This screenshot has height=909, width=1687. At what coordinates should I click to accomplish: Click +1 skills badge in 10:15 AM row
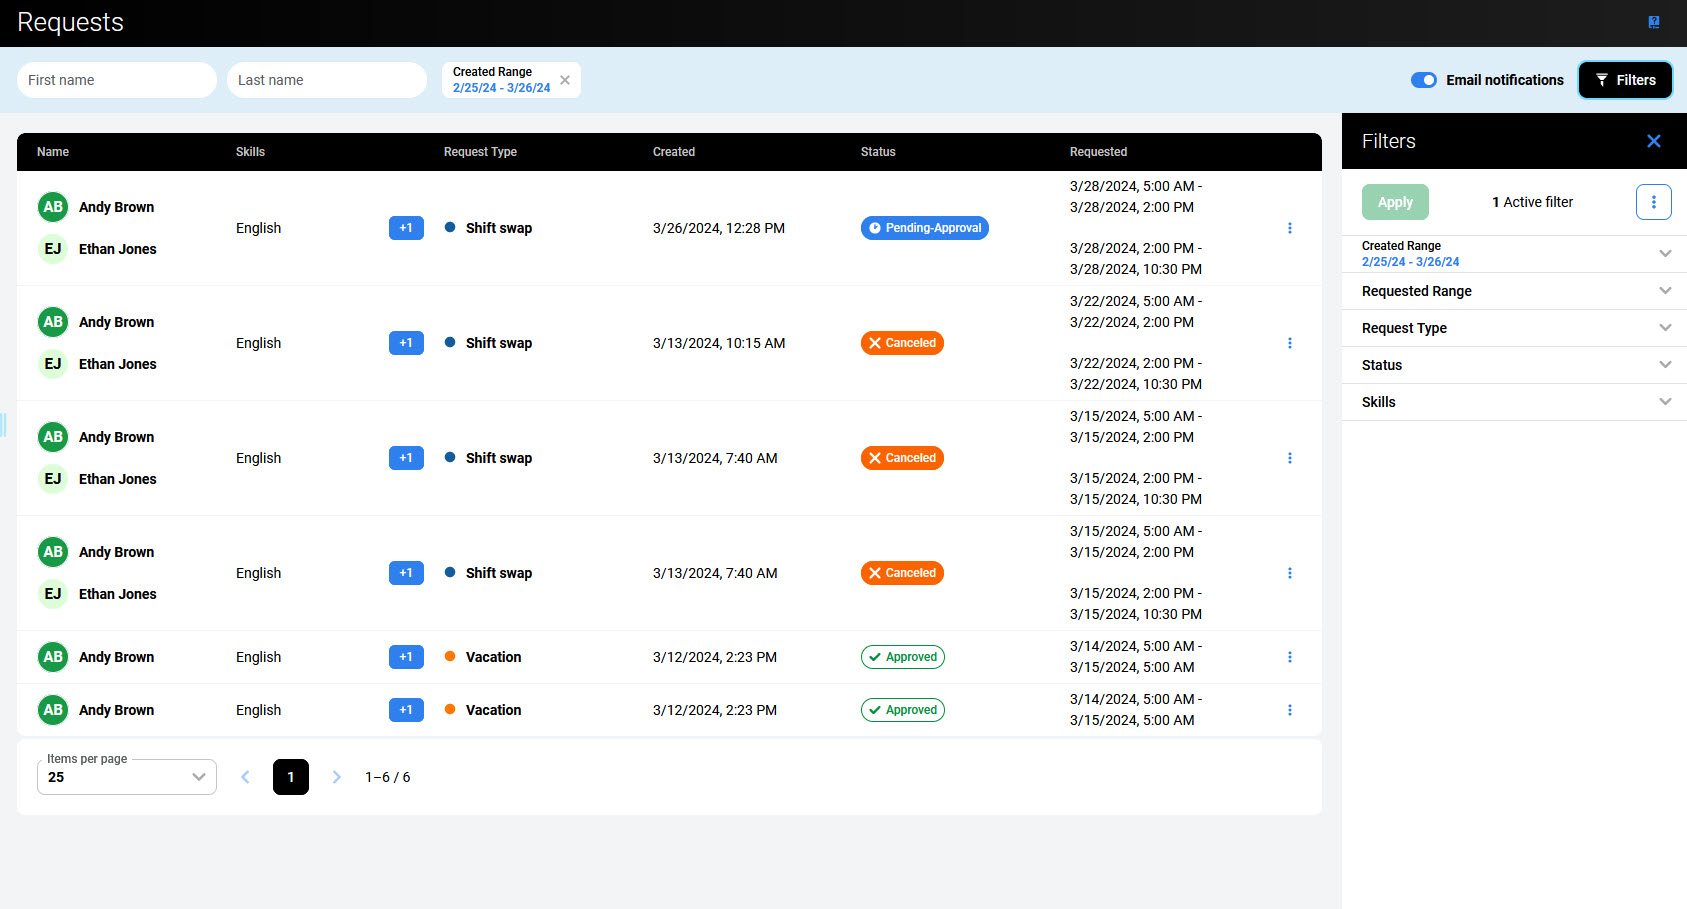point(406,343)
